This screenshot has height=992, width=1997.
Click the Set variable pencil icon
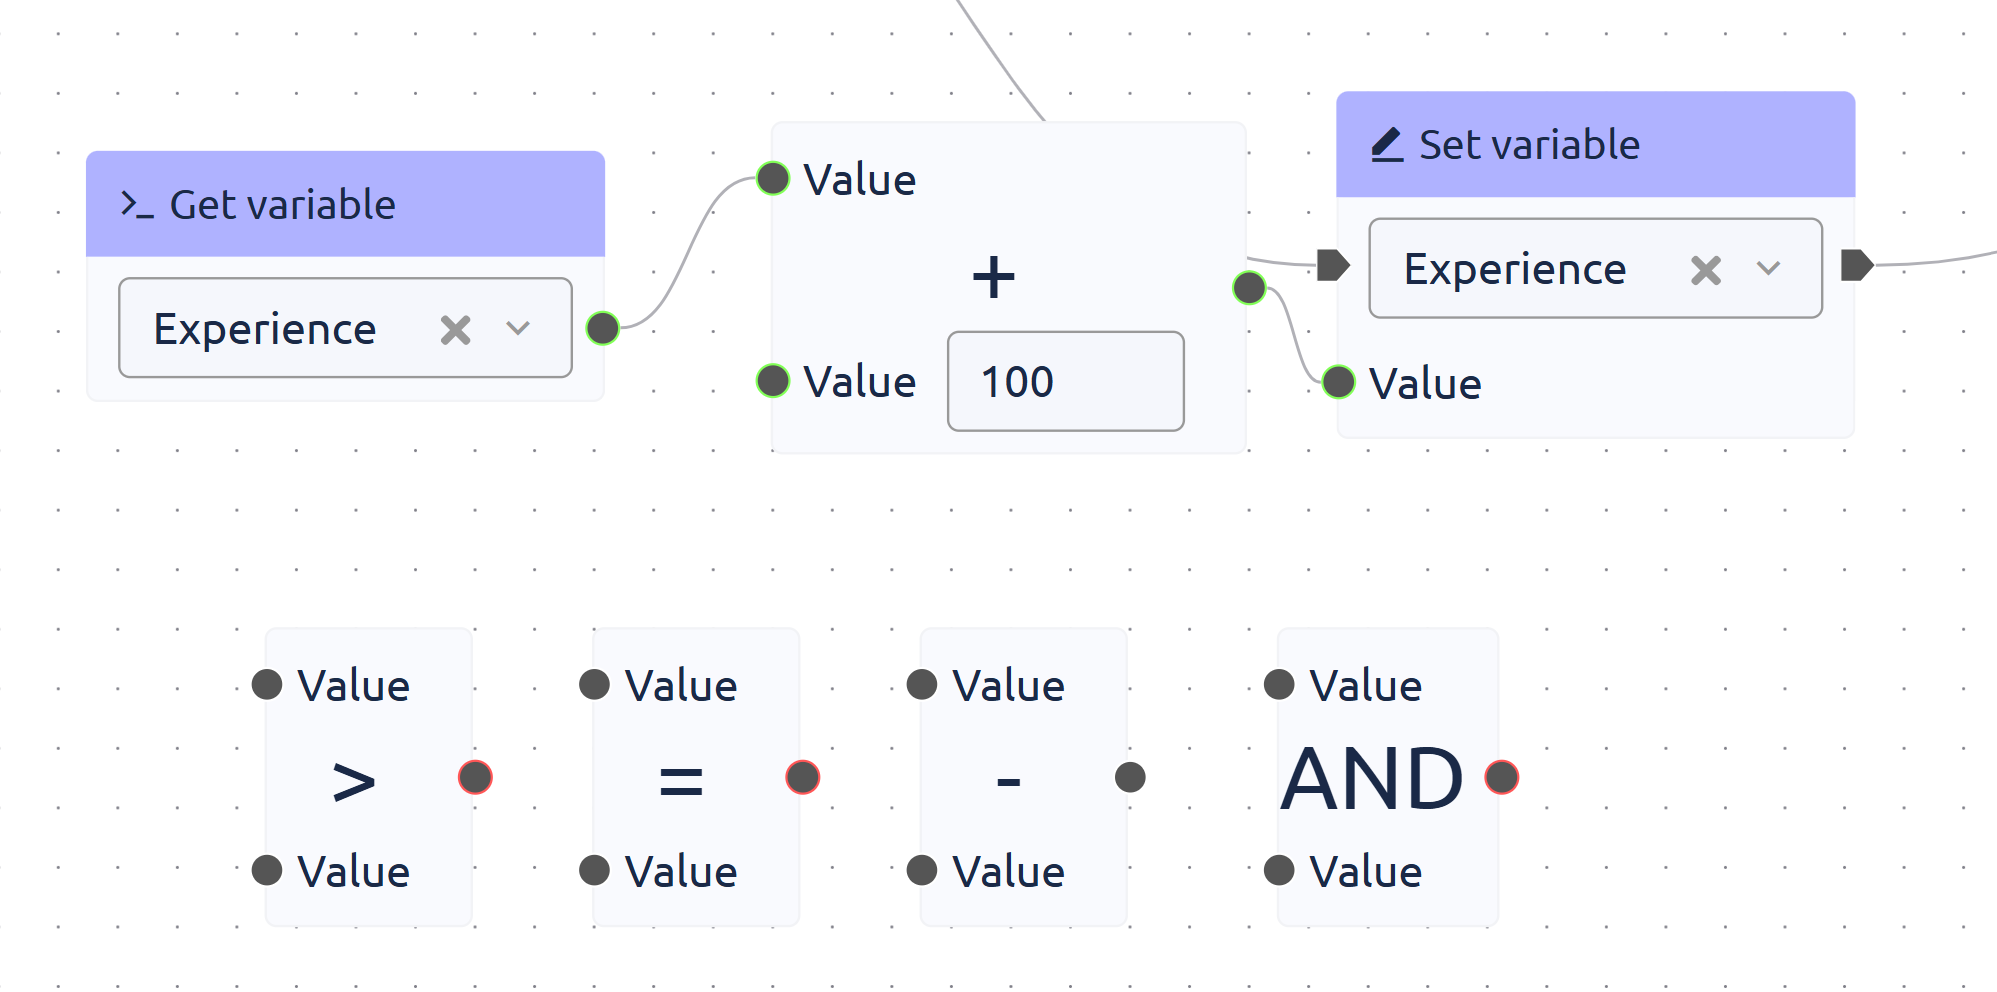click(x=1387, y=145)
